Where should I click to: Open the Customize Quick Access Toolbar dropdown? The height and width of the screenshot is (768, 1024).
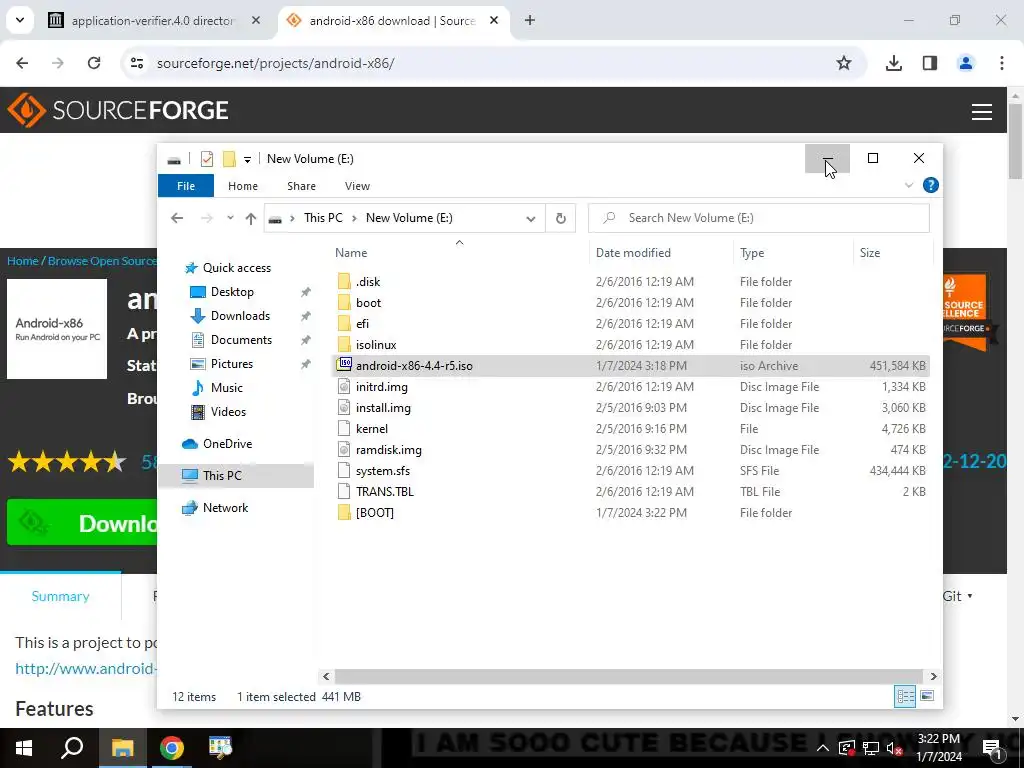coord(248,159)
